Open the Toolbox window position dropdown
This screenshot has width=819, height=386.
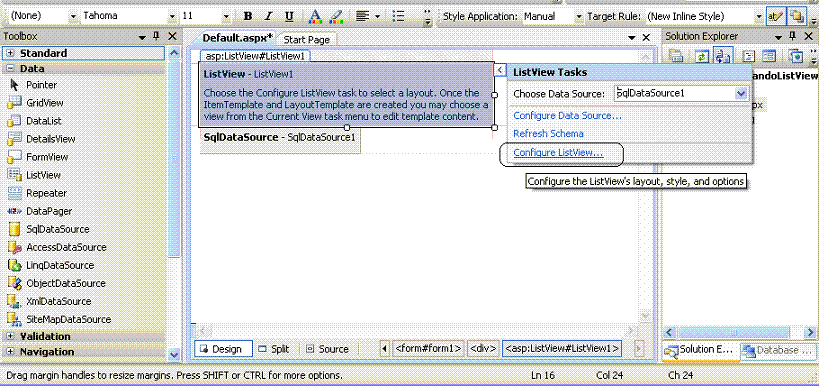(142, 37)
